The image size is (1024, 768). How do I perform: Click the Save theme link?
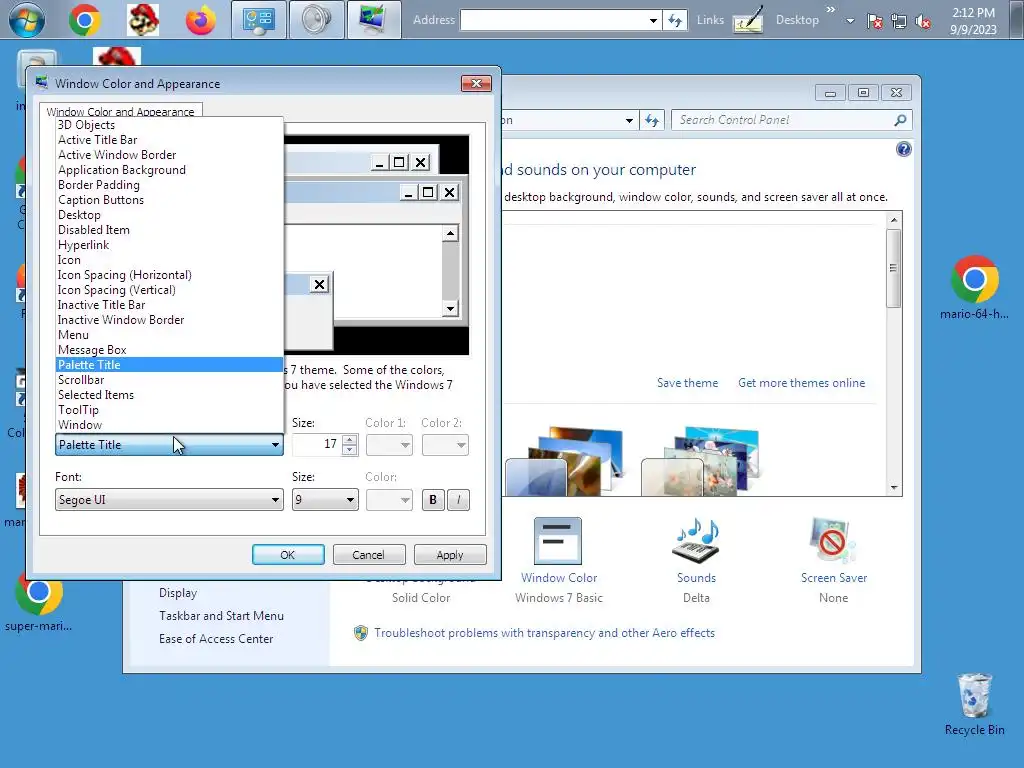click(x=687, y=383)
